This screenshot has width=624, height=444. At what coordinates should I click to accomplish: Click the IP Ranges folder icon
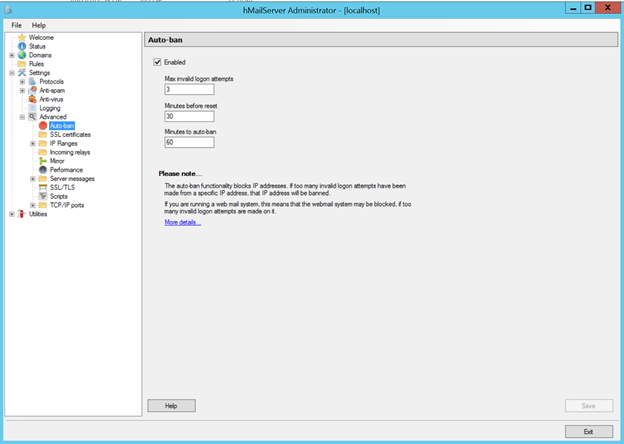43,143
